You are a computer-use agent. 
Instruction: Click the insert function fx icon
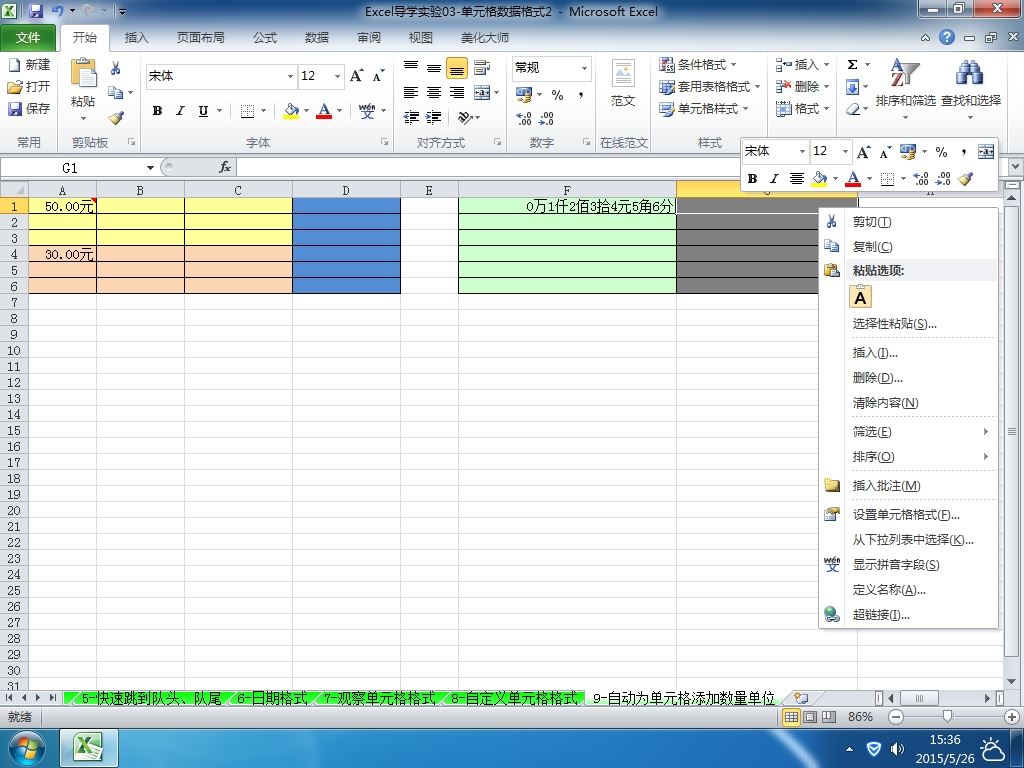click(225, 168)
